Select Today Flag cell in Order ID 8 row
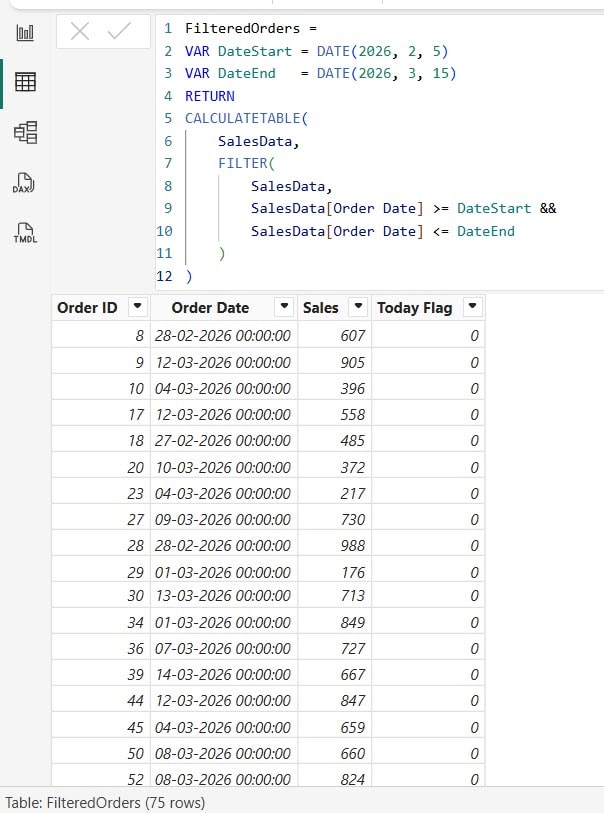 [x=428, y=335]
